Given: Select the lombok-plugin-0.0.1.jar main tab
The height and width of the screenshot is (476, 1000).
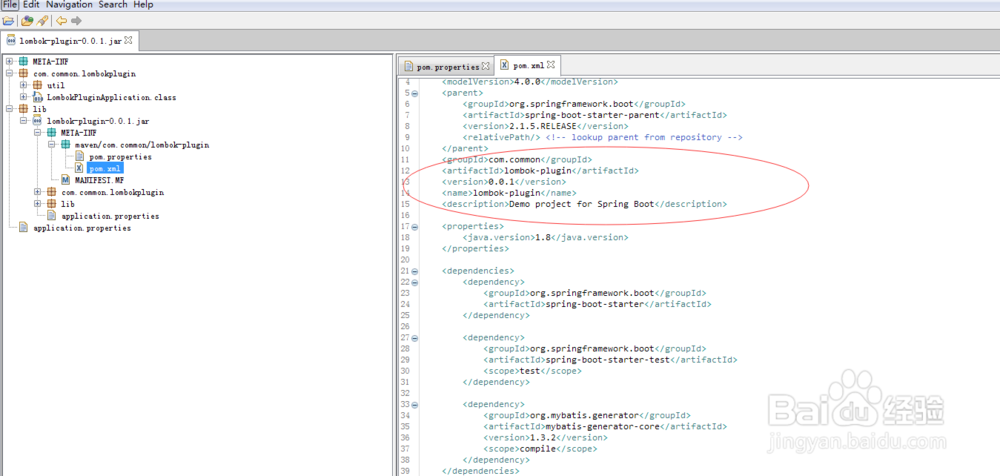Looking at the screenshot, I should click(x=68, y=41).
